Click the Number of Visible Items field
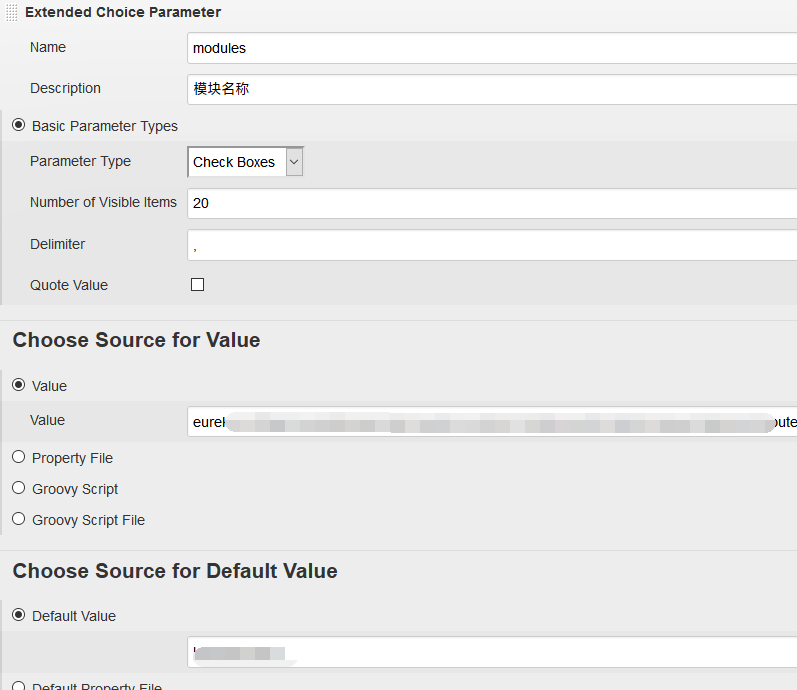 coord(492,203)
